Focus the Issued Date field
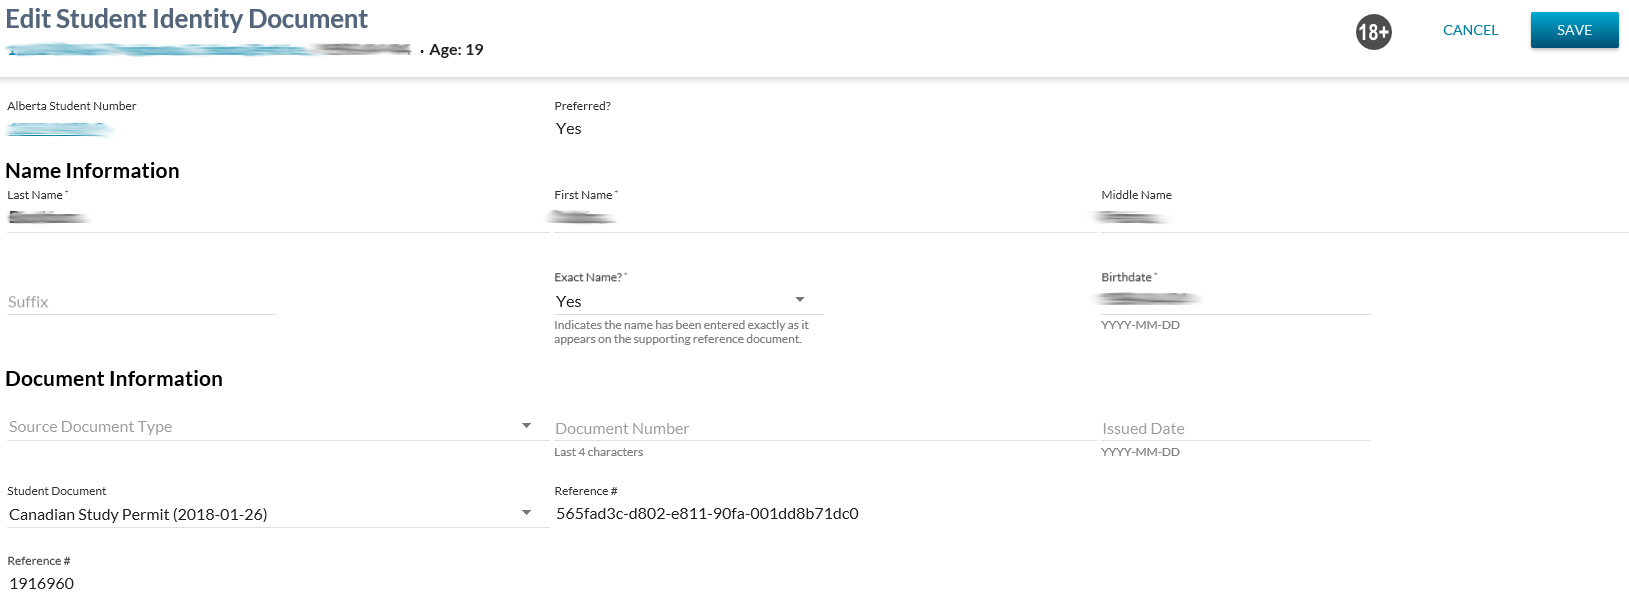This screenshot has width=1629, height=598. 1234,428
